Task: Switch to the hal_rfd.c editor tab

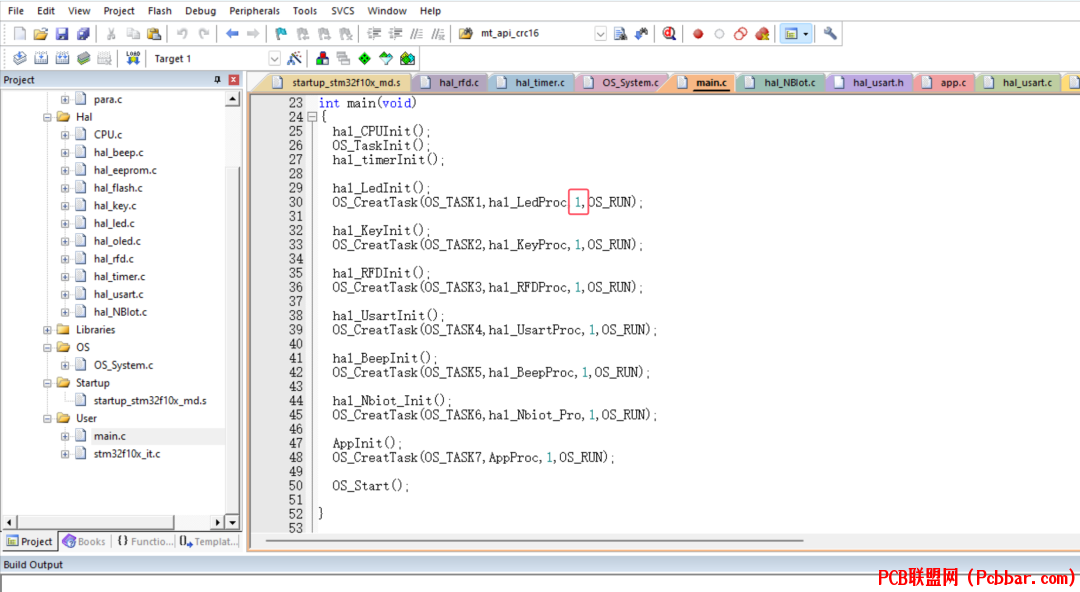Action: click(453, 83)
